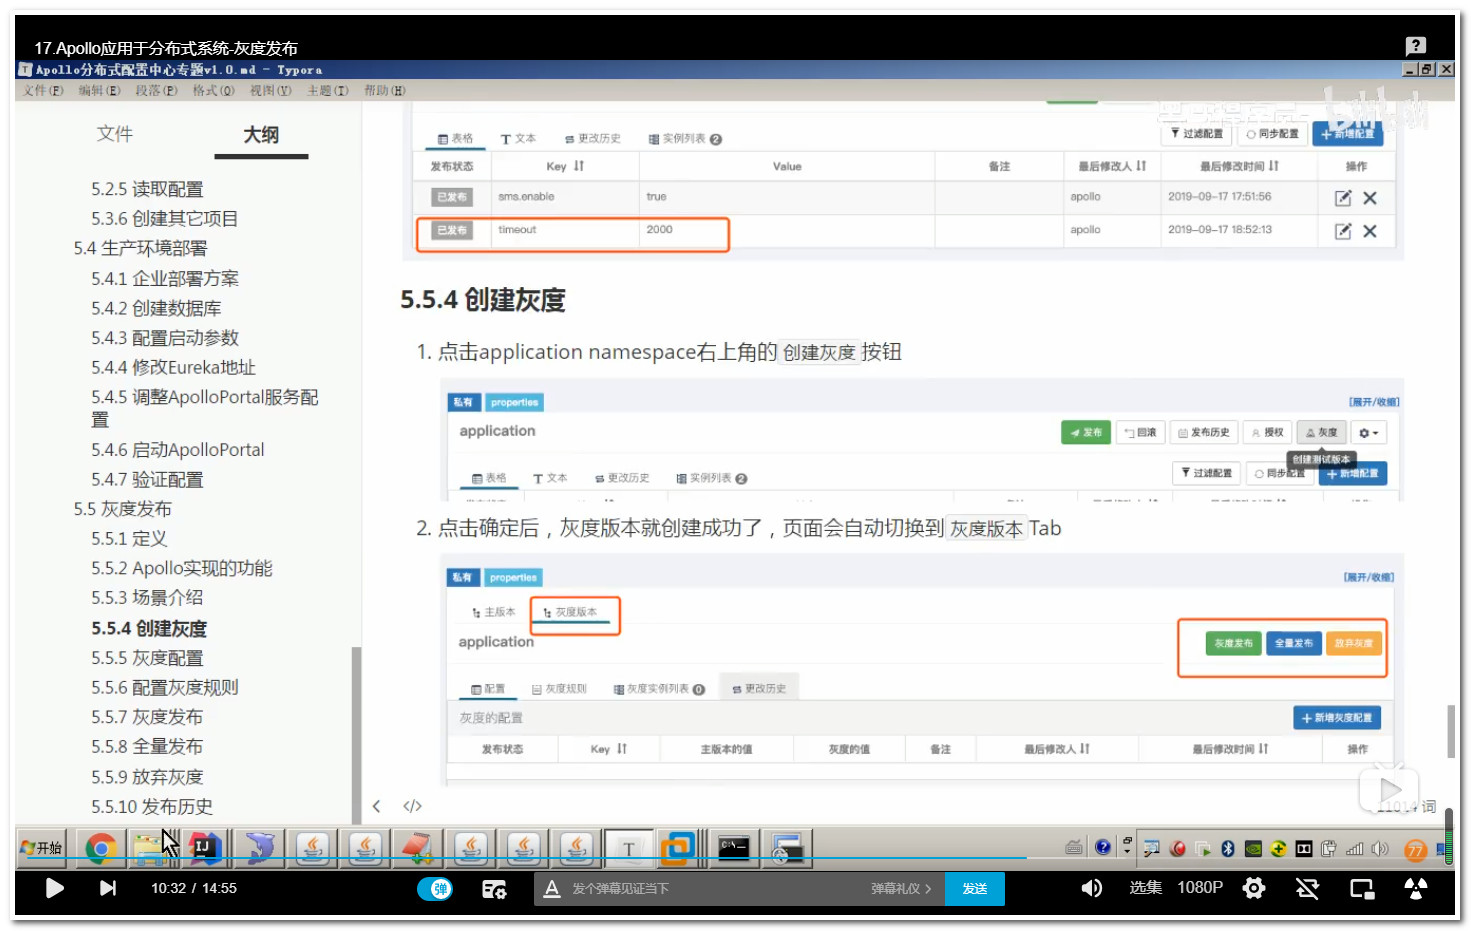Toggle the danmaku (弹) switch off
Image resolution: width=1471 pixels, height=931 pixels.
click(435, 889)
